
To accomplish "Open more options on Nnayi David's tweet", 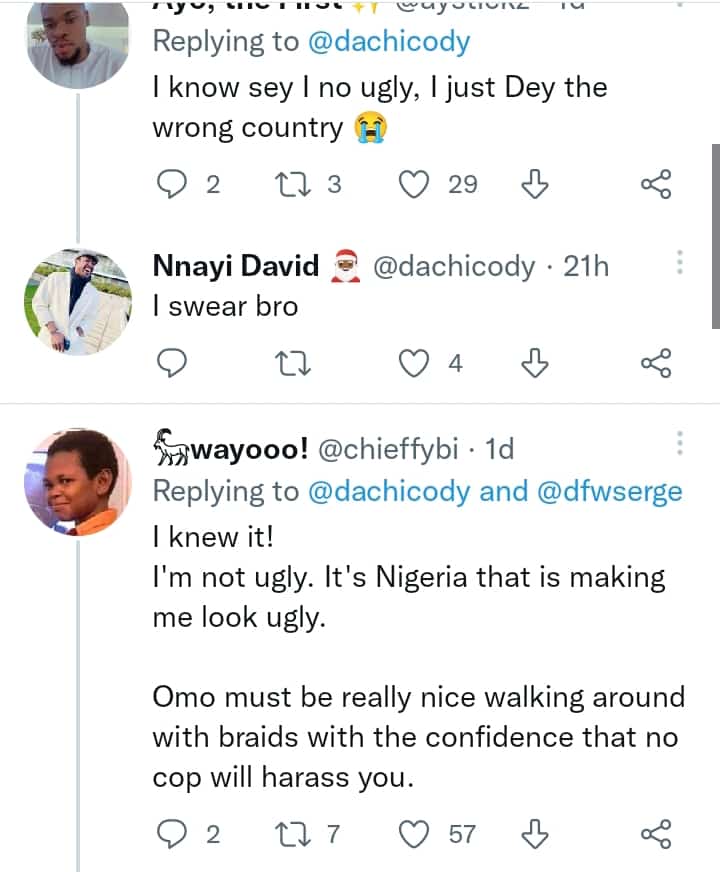I will 680,263.
